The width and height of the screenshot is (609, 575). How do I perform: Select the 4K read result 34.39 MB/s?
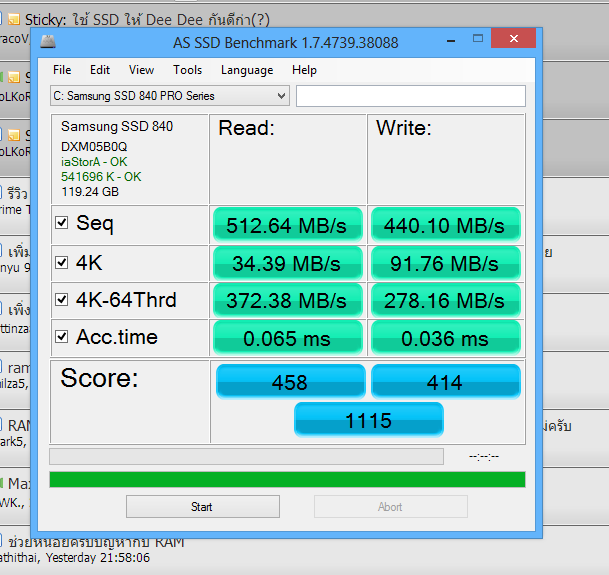pyautogui.click(x=287, y=263)
